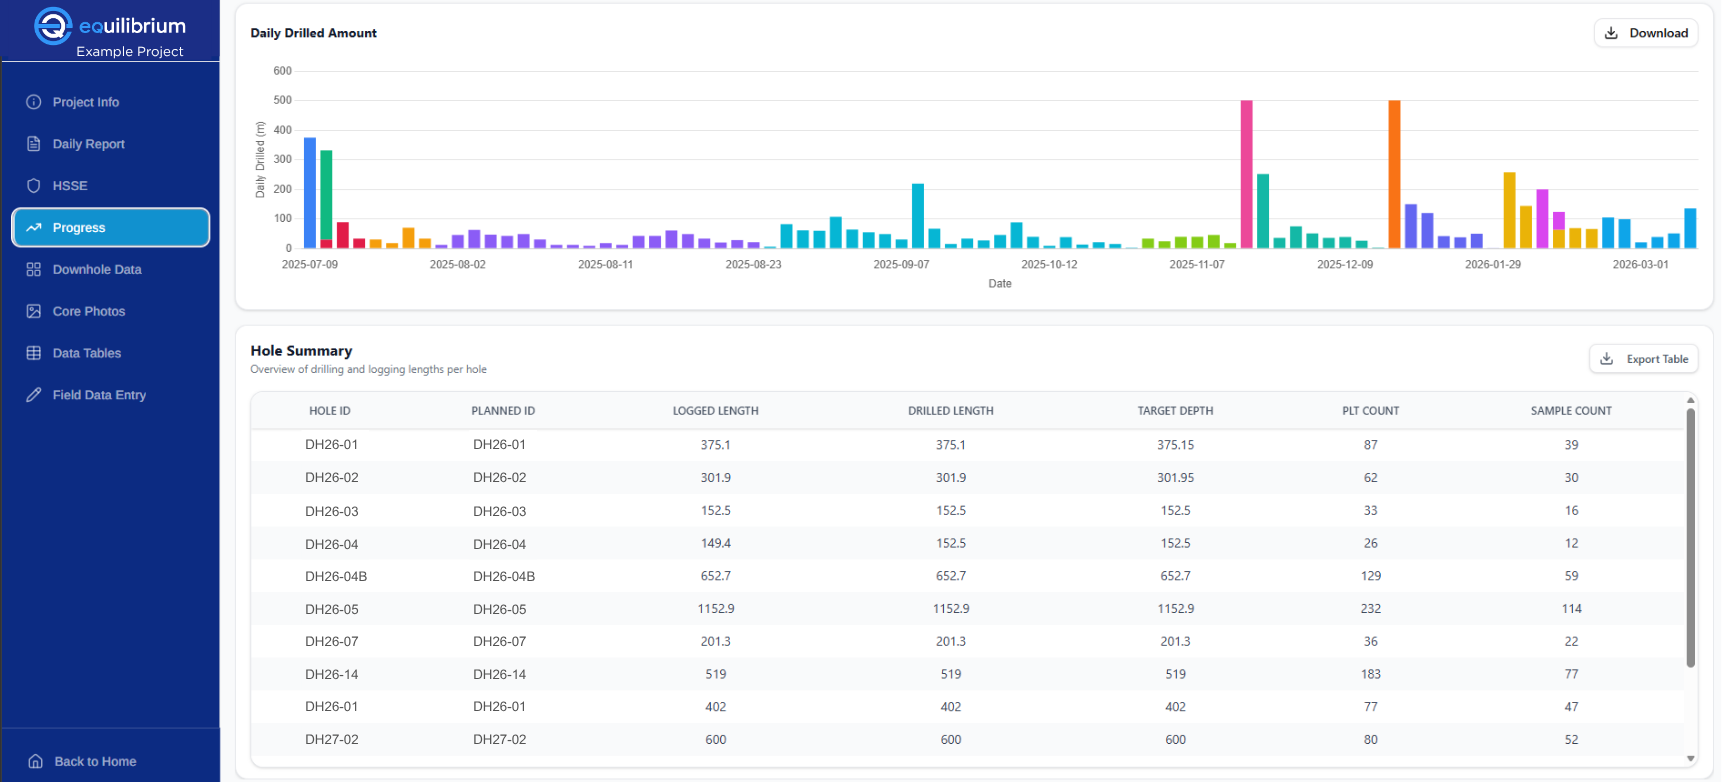Click the Hole Summary table scrollbar thumb
Image resolution: width=1728 pixels, height=782 pixels.
1691,537
